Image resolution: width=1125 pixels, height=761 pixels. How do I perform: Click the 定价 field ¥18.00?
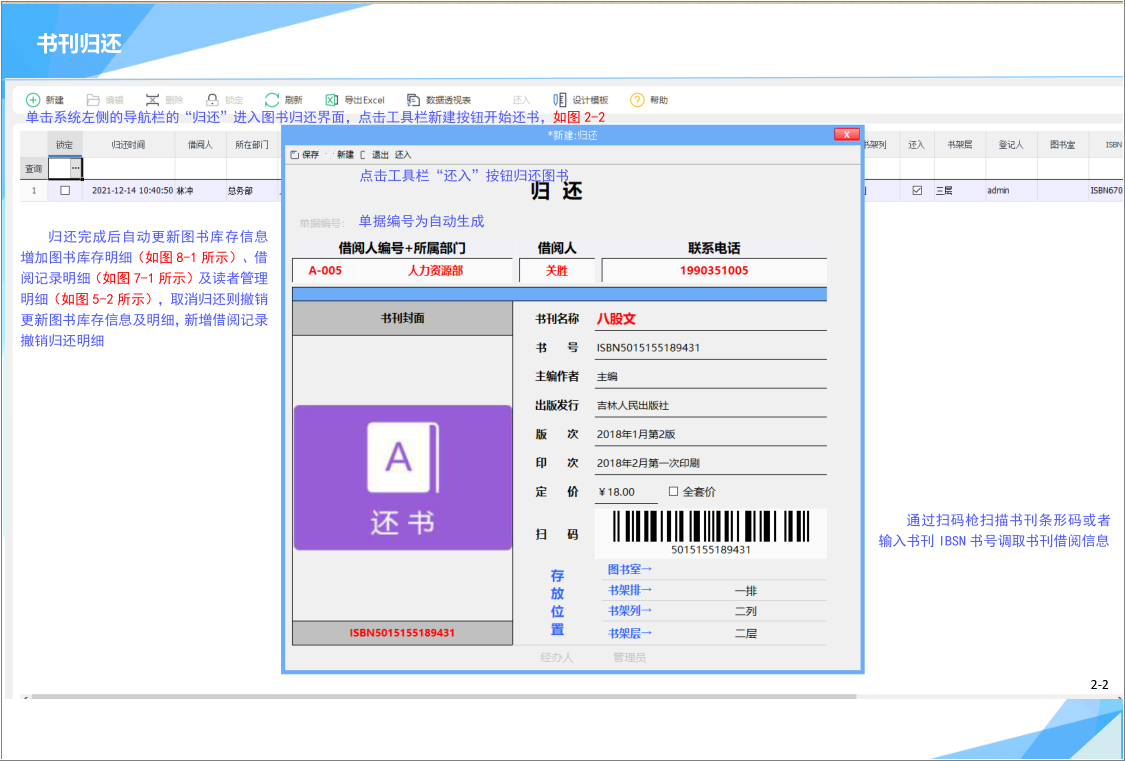[x=626, y=492]
